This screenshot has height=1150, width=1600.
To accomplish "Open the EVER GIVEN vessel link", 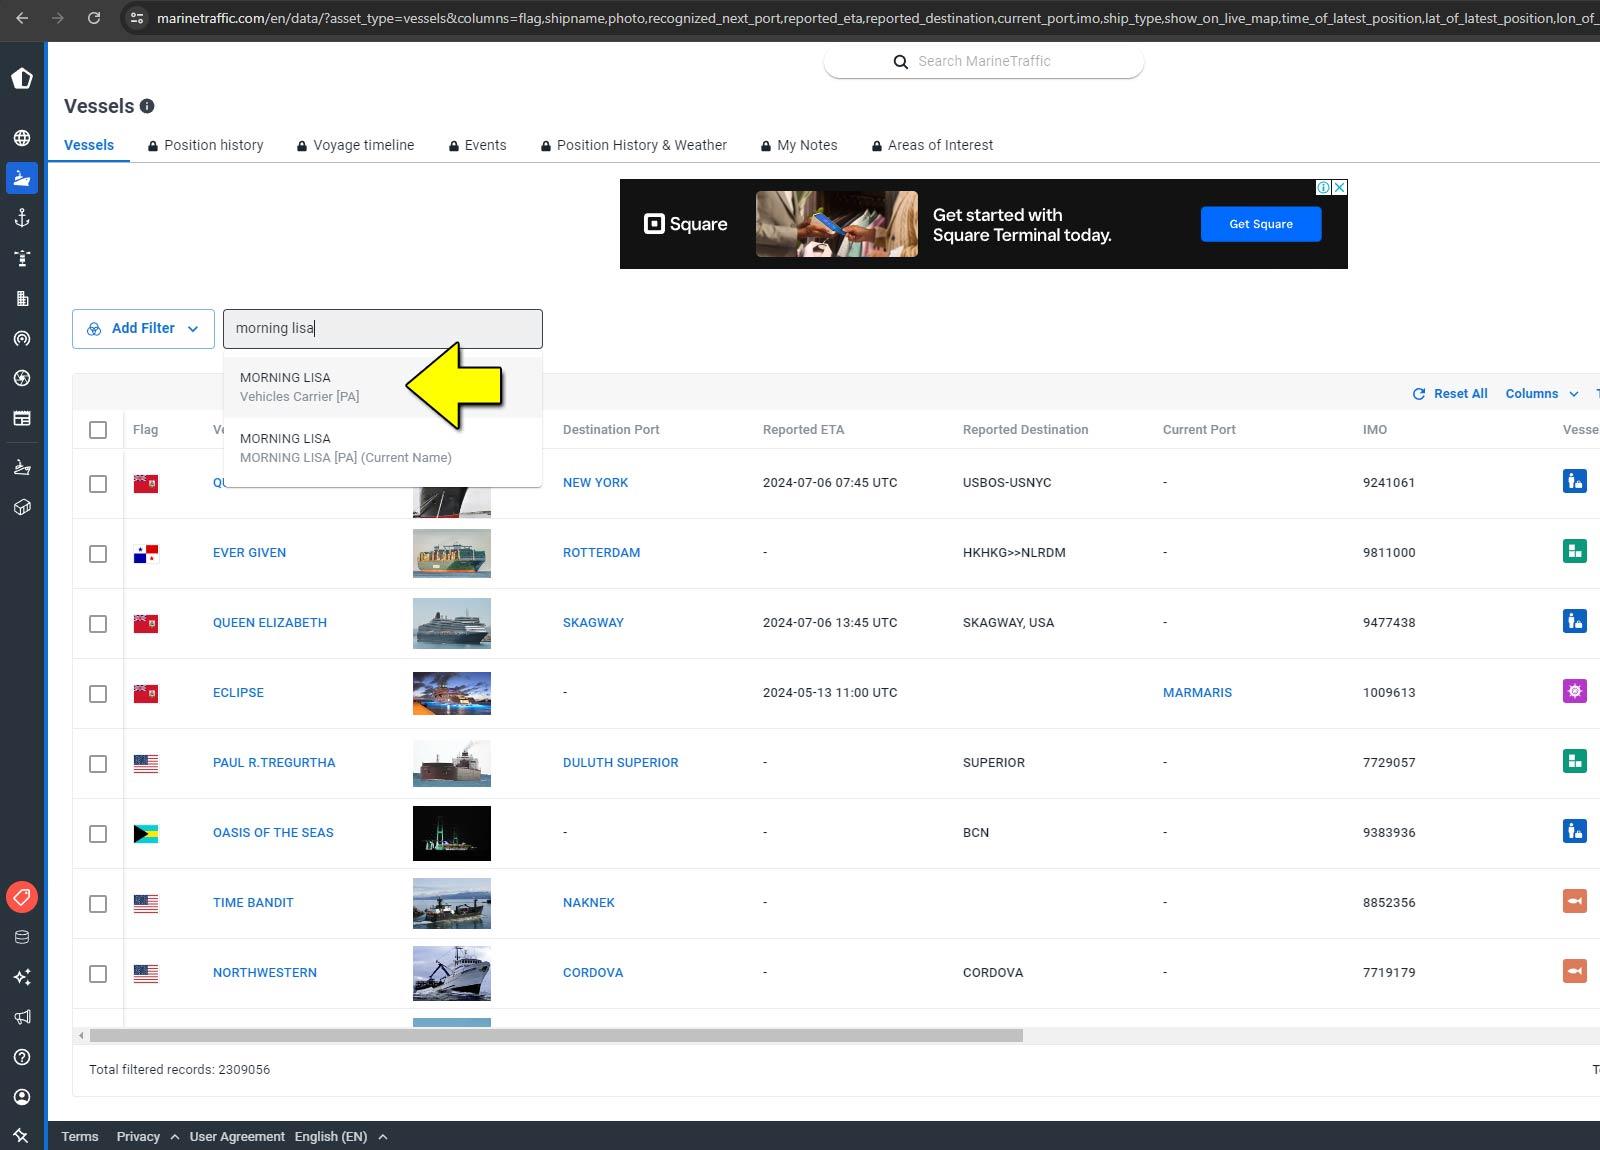I will point(249,553).
